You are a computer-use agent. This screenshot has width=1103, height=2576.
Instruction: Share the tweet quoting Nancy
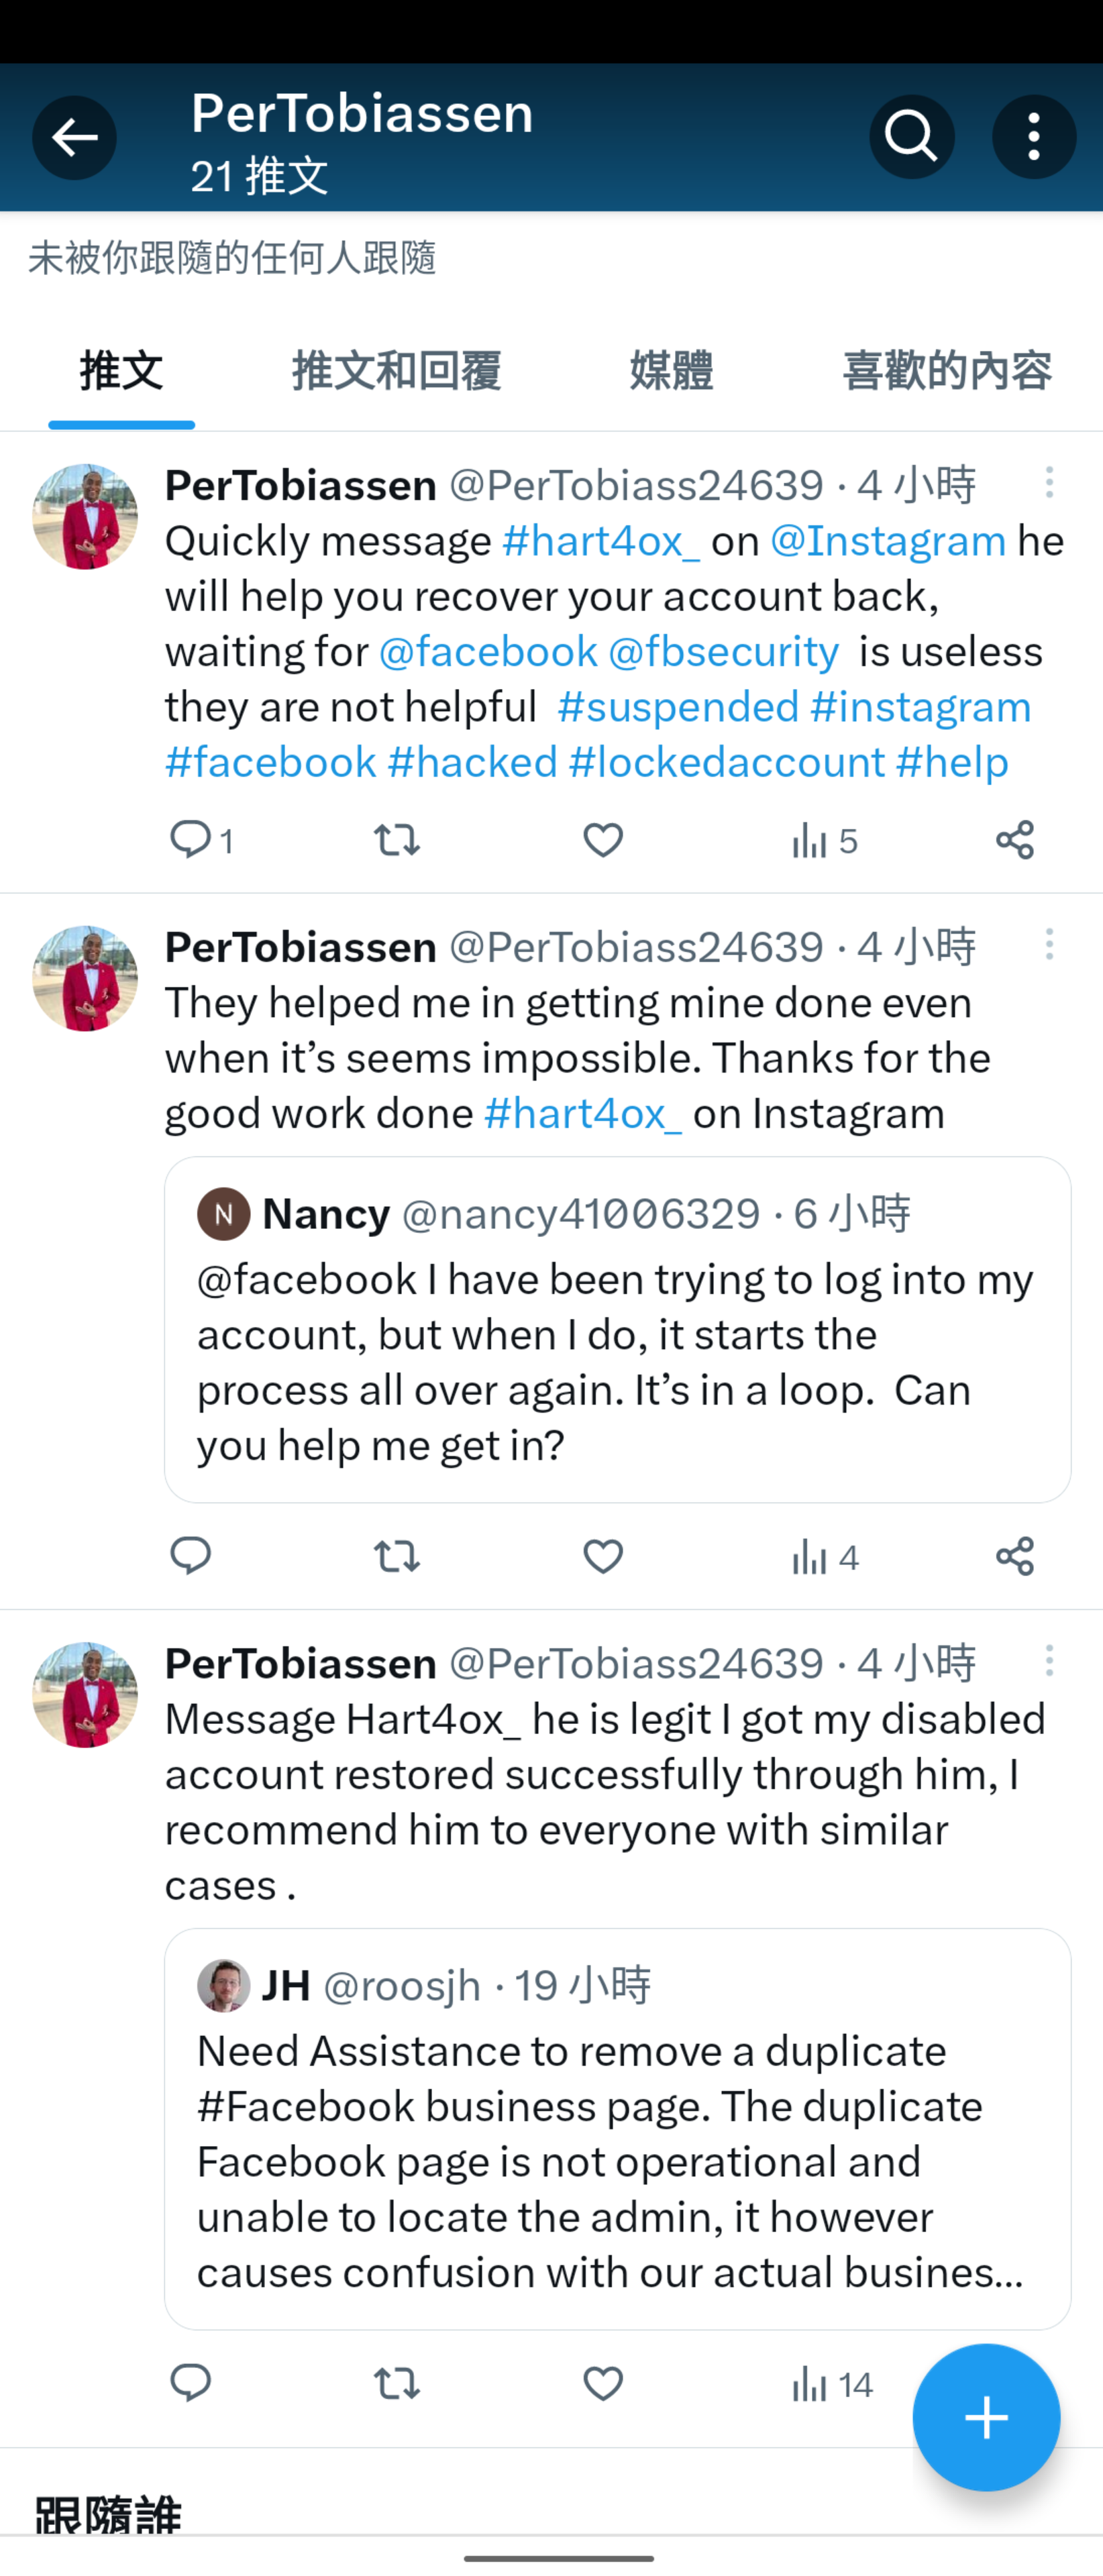pyautogui.click(x=1014, y=1556)
